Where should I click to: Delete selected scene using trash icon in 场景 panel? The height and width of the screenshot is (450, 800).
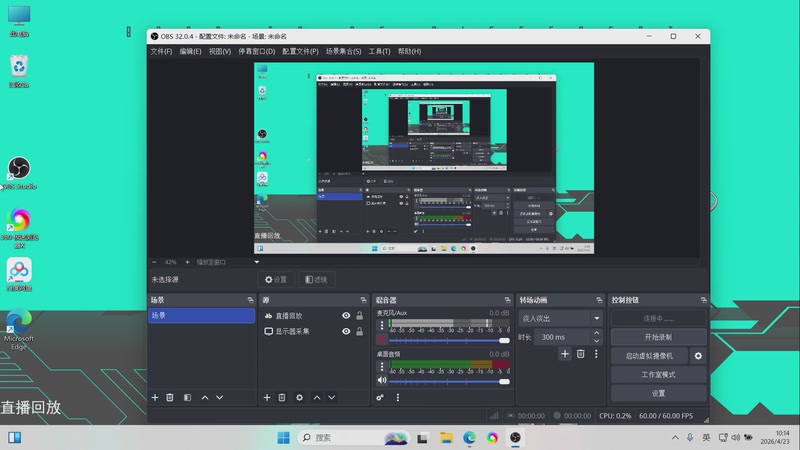(x=170, y=397)
